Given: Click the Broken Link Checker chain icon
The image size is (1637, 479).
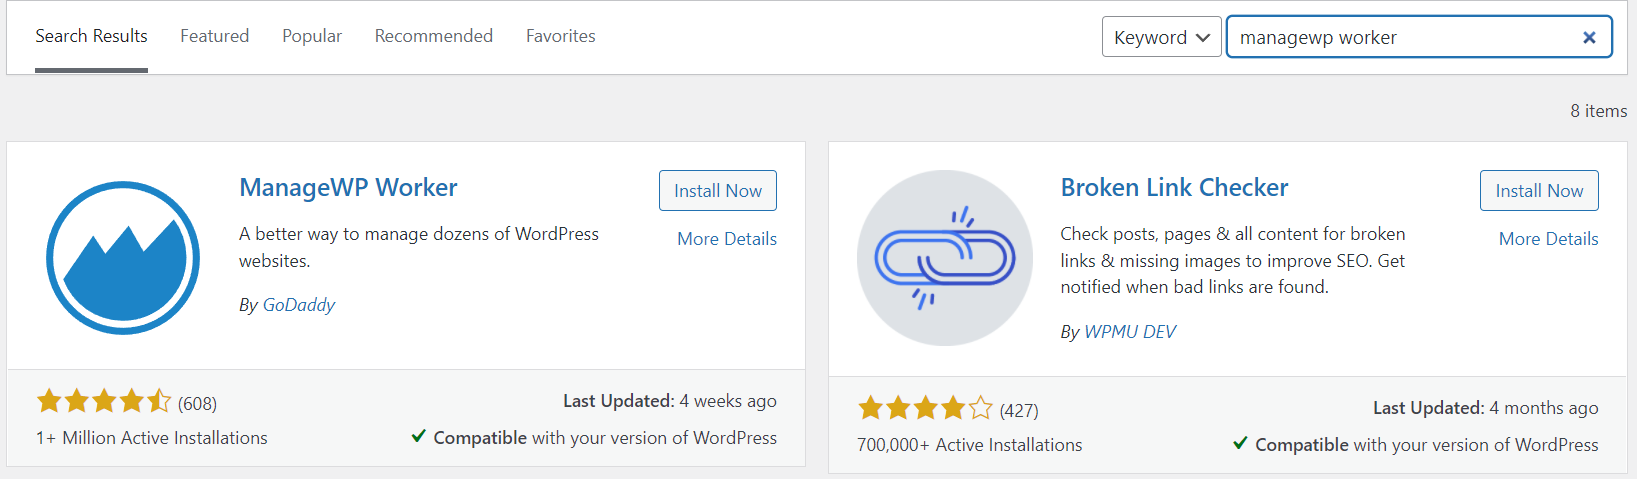Looking at the screenshot, I should click(945, 258).
